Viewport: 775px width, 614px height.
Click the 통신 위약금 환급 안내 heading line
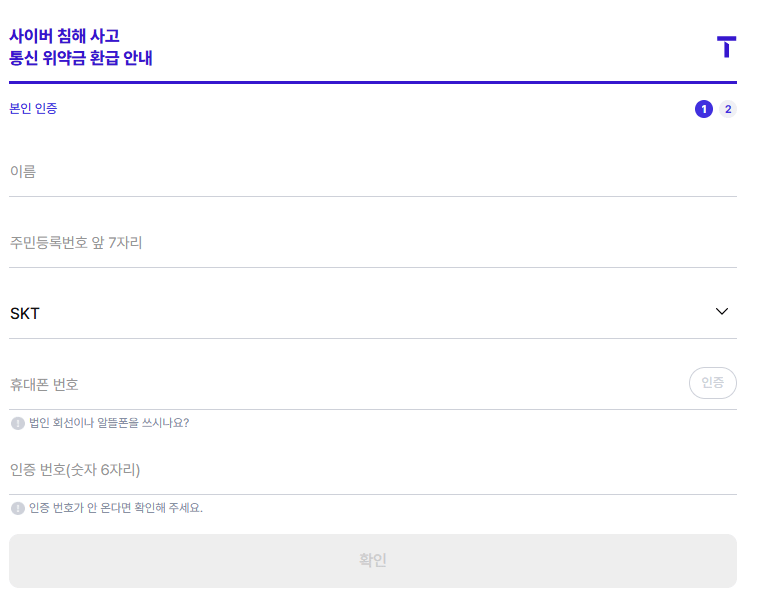(x=81, y=58)
